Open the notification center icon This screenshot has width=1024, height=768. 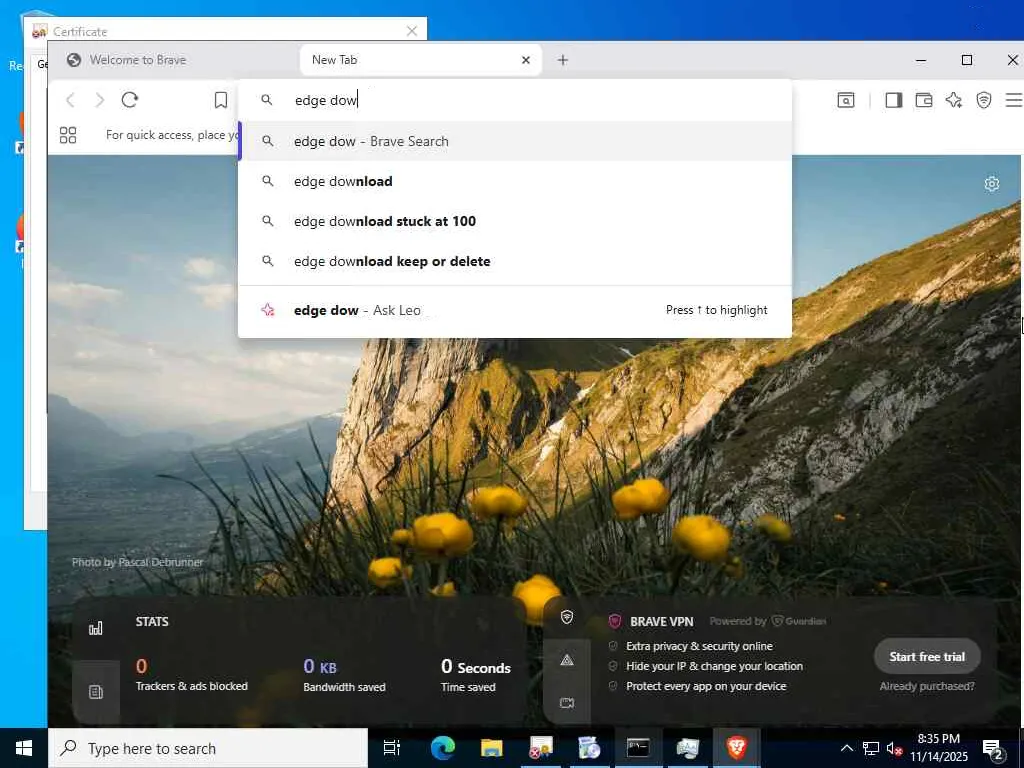pos(993,750)
